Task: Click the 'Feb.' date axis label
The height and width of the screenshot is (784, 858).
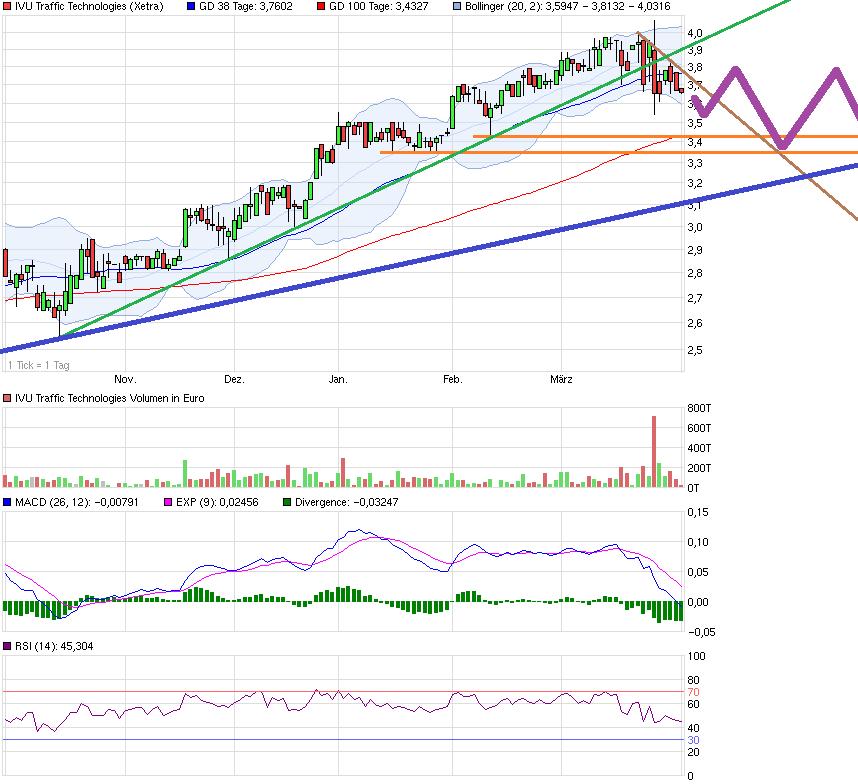Action: 453,379
